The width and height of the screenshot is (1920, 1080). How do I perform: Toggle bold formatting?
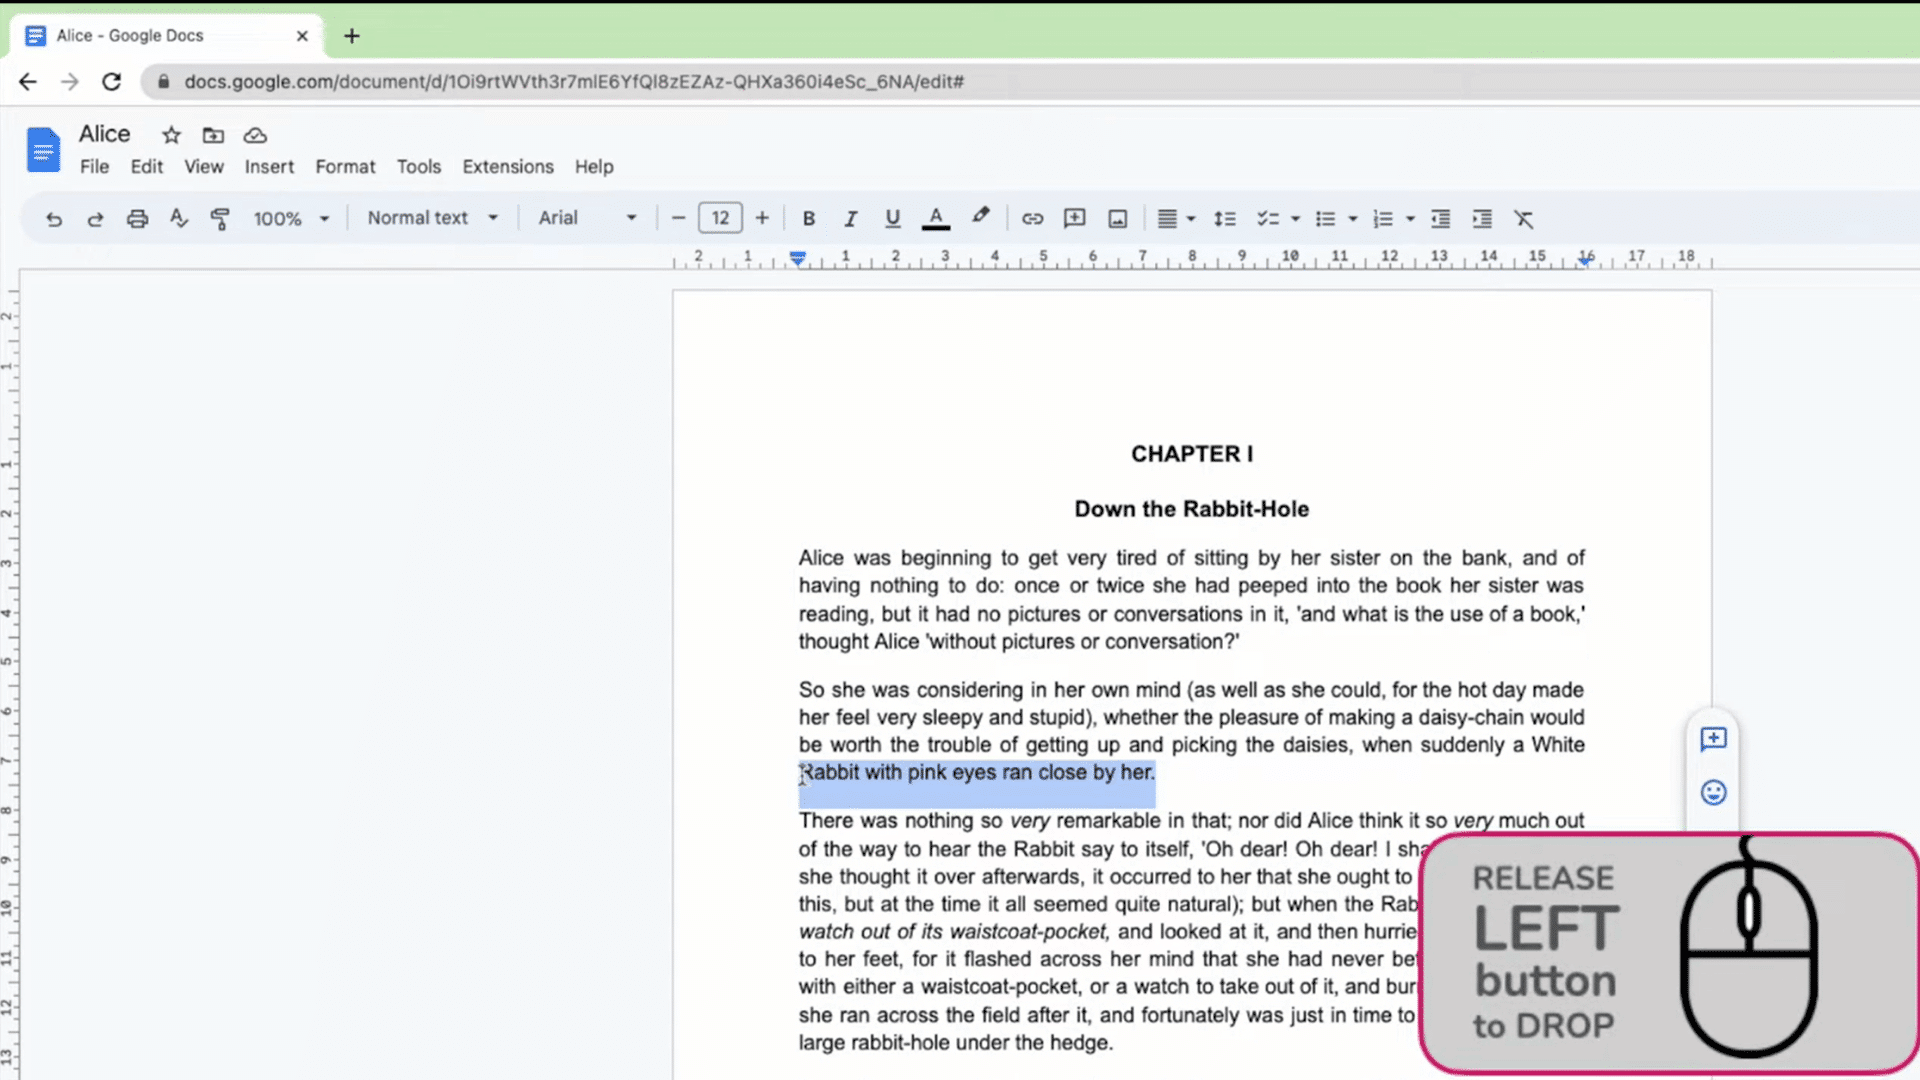809,218
